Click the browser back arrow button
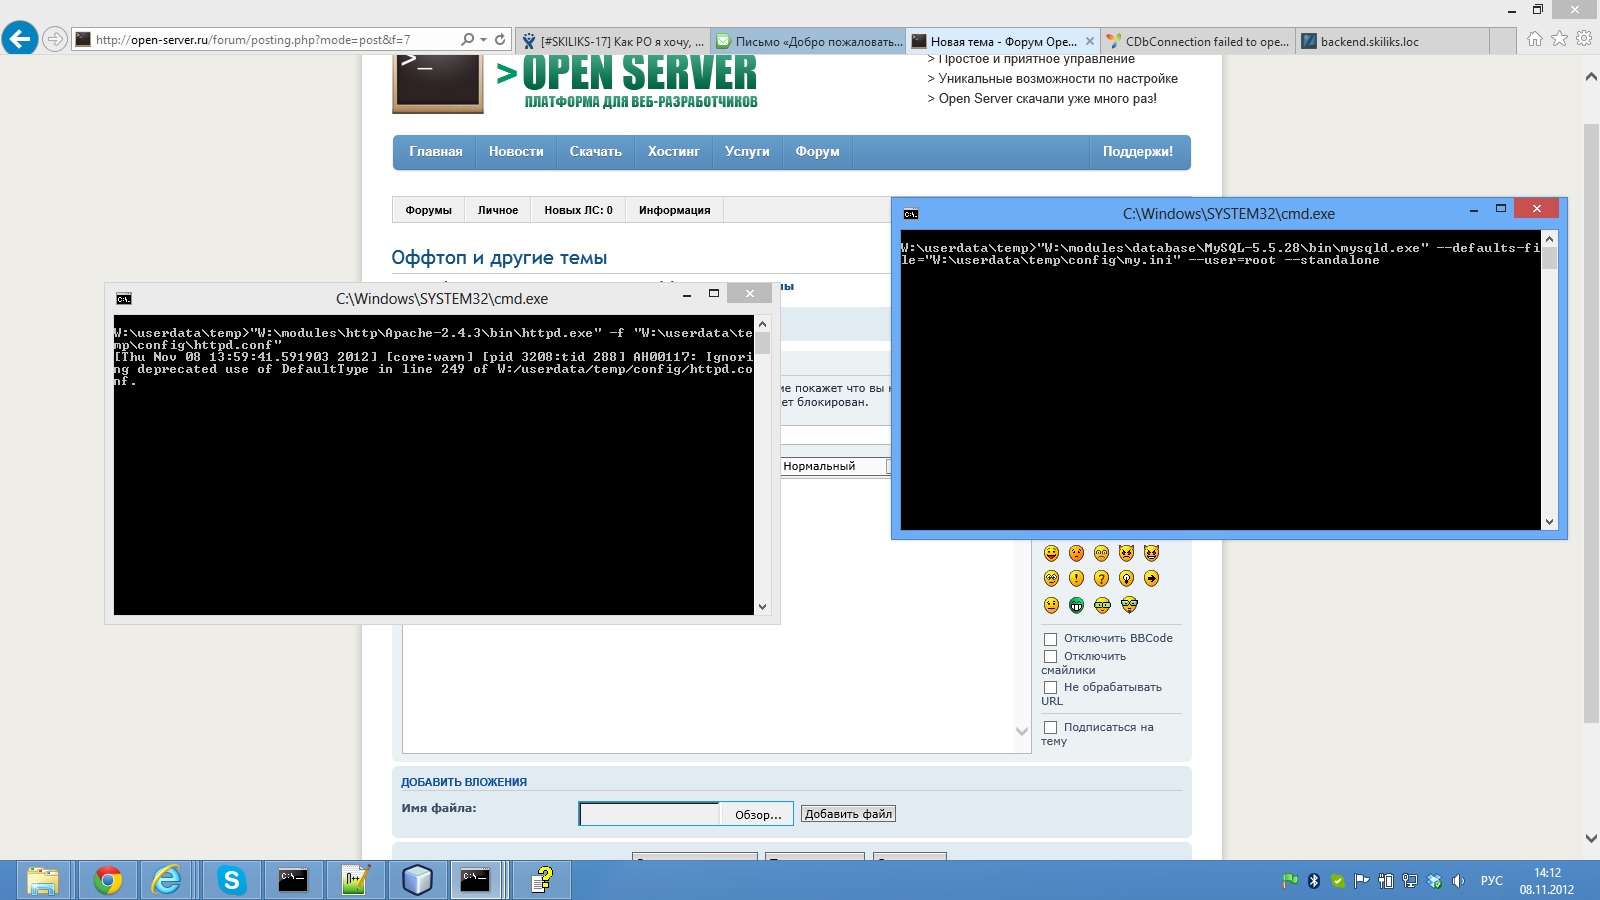 tap(20, 39)
